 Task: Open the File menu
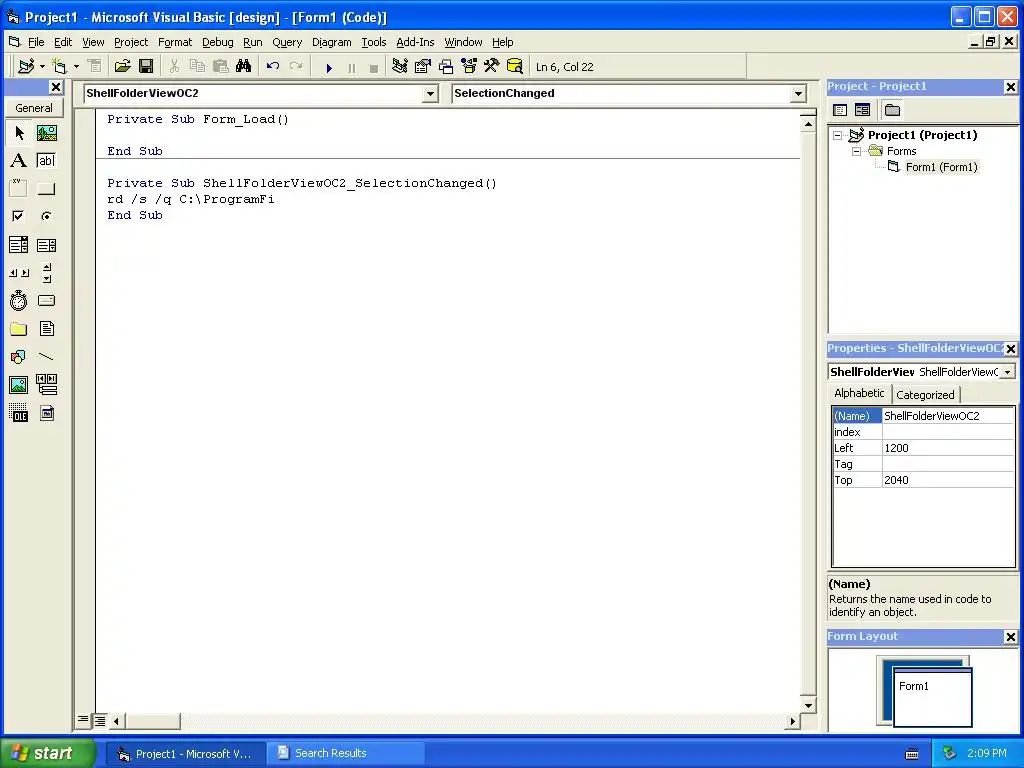(36, 42)
